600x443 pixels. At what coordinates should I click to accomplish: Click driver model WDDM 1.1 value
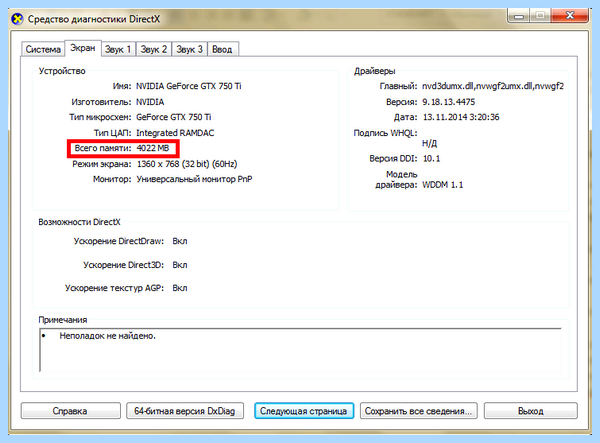click(443, 185)
